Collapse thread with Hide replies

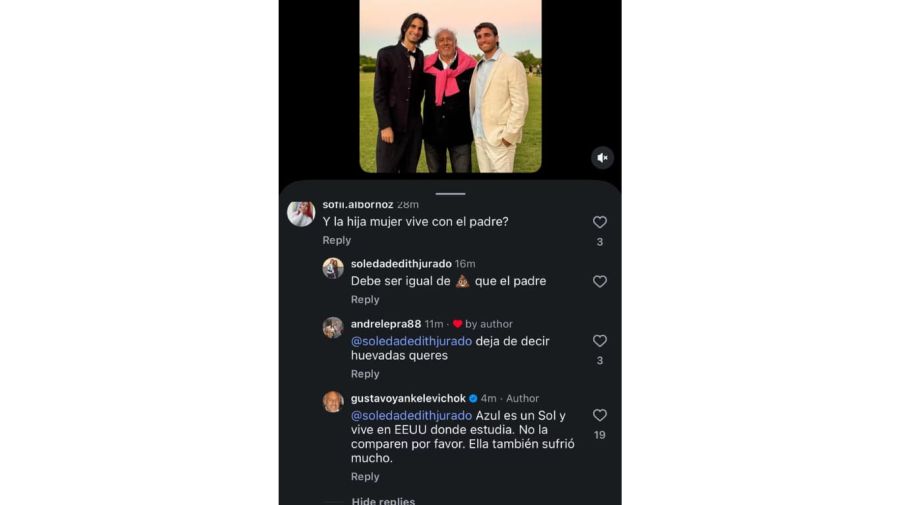tap(383, 500)
